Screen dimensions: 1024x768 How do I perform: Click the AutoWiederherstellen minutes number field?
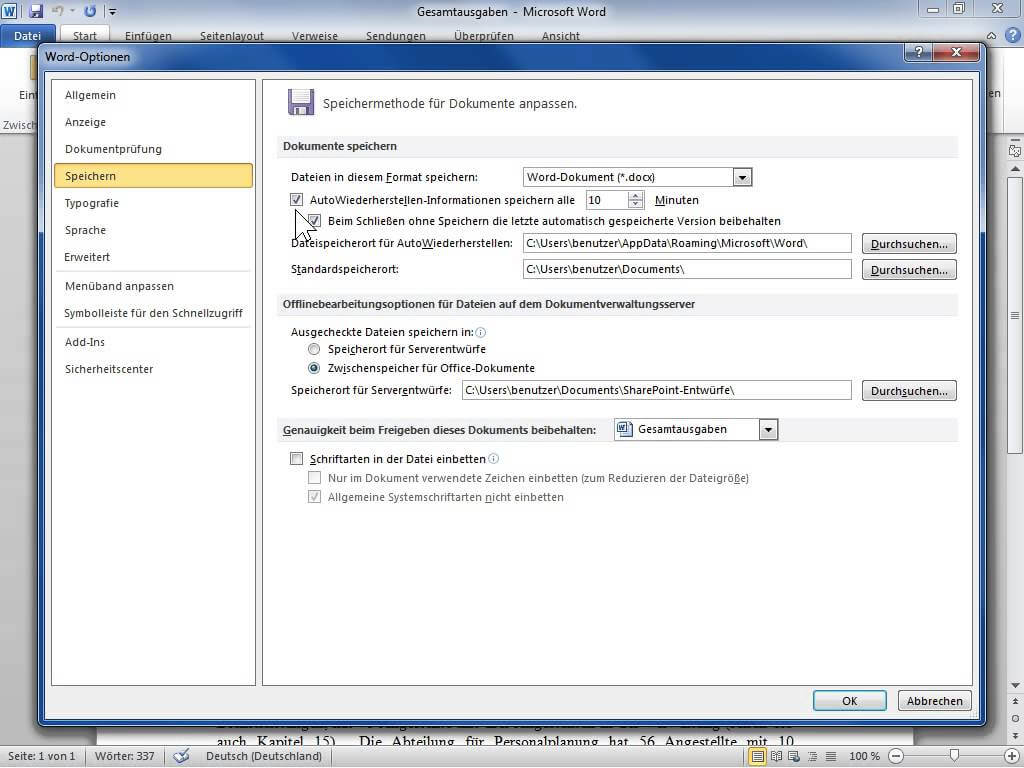tap(607, 200)
